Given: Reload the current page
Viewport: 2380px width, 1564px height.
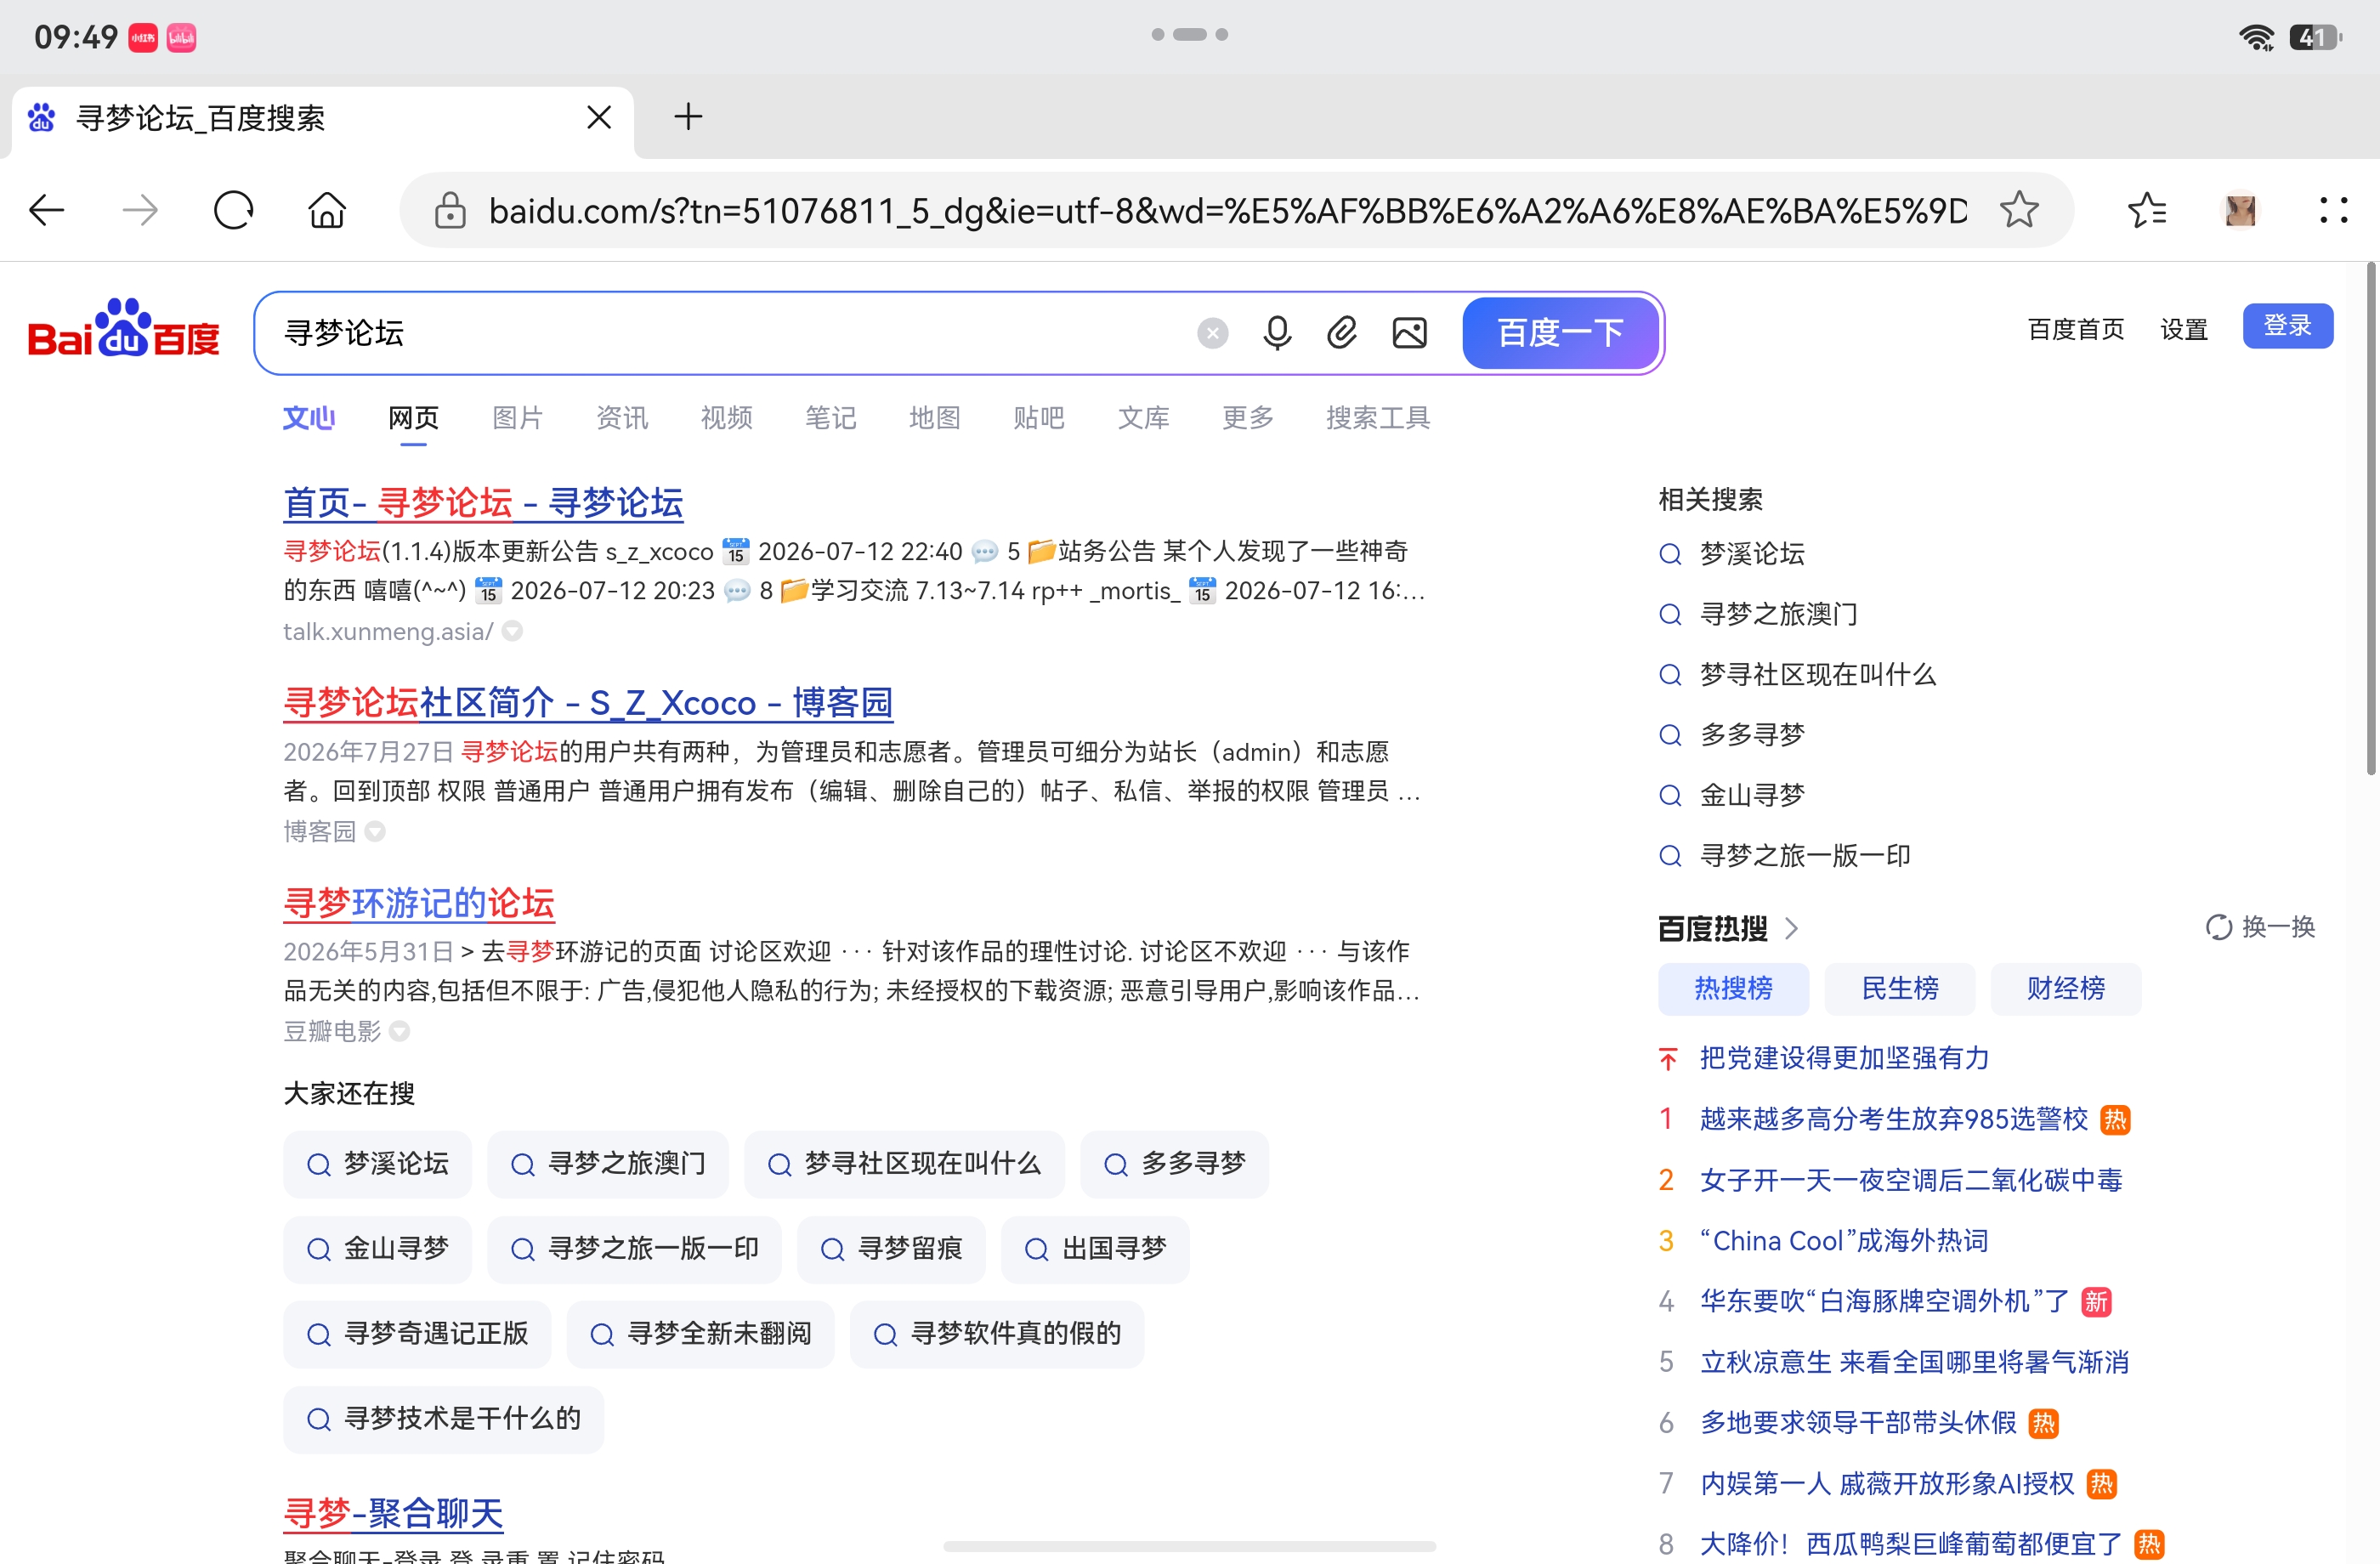Looking at the screenshot, I should [x=233, y=210].
